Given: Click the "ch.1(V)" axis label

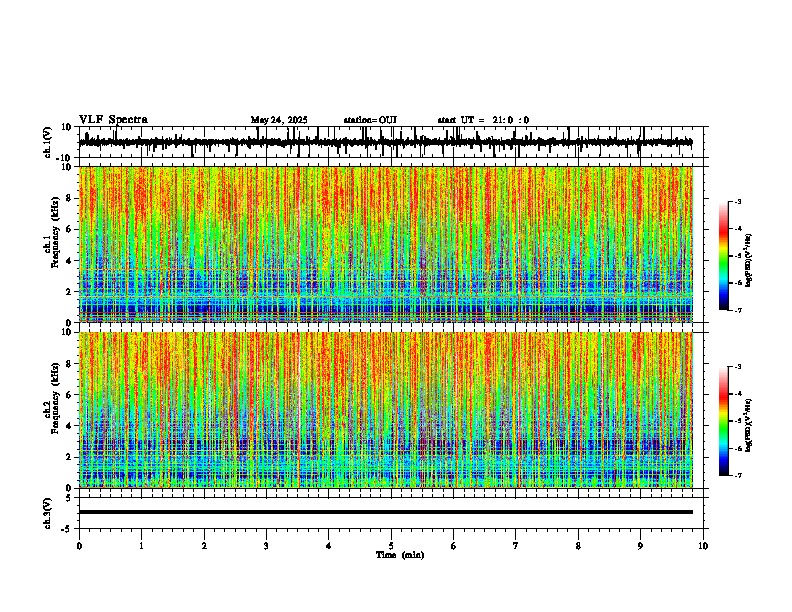Looking at the screenshot, I should click(48, 142).
